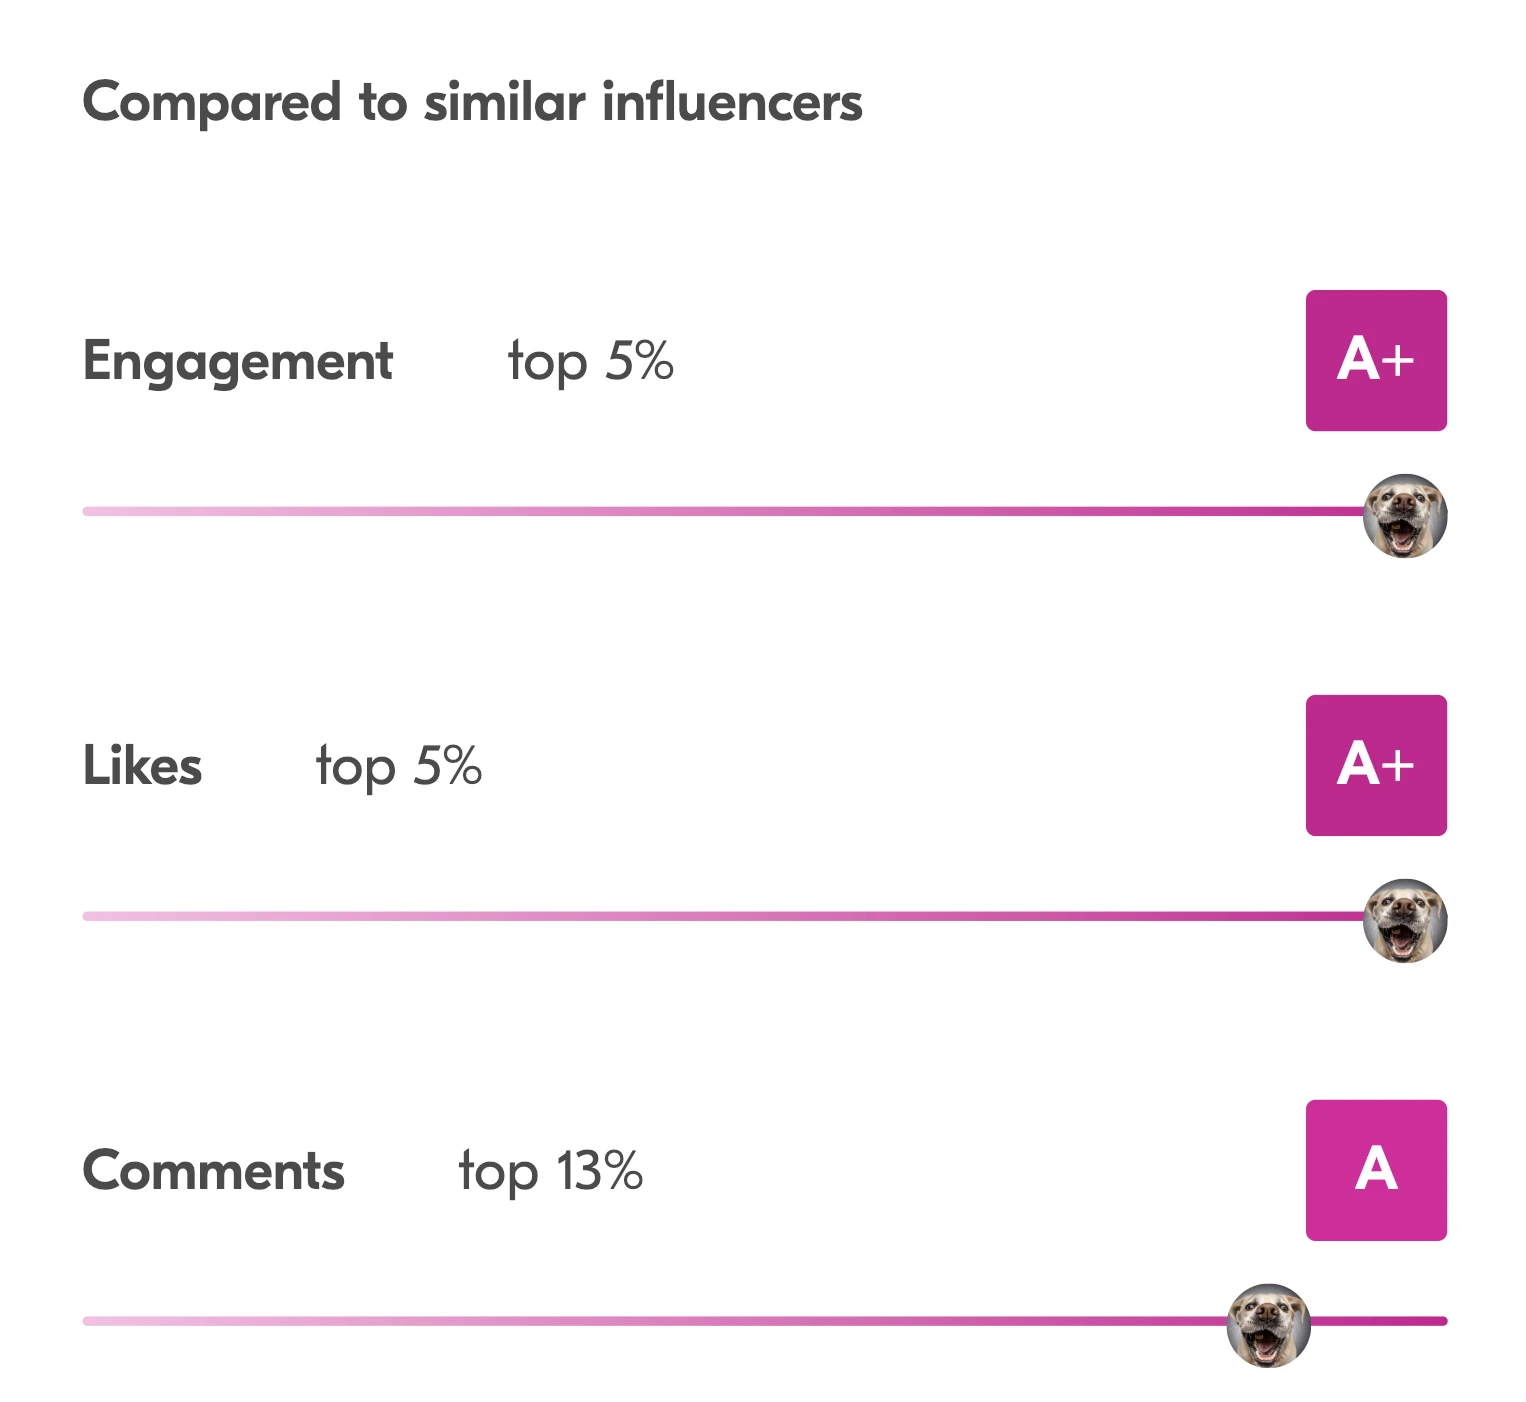Viewport: 1526px width, 1402px height.
Task: Click the Comments dog avatar marker
Action: [x=1268, y=1326]
